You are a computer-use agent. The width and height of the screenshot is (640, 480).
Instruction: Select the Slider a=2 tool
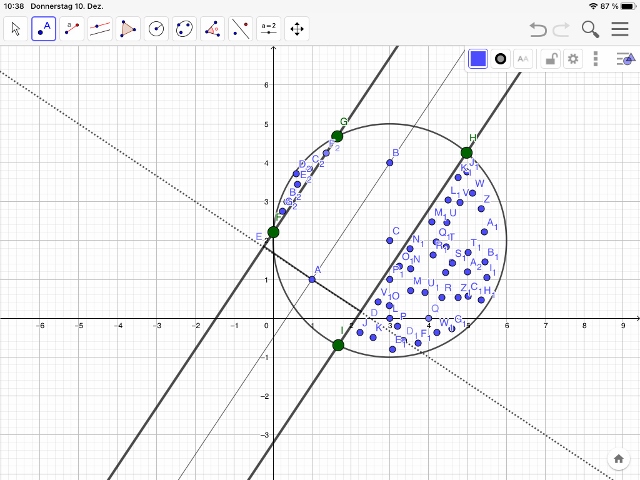[x=269, y=29]
